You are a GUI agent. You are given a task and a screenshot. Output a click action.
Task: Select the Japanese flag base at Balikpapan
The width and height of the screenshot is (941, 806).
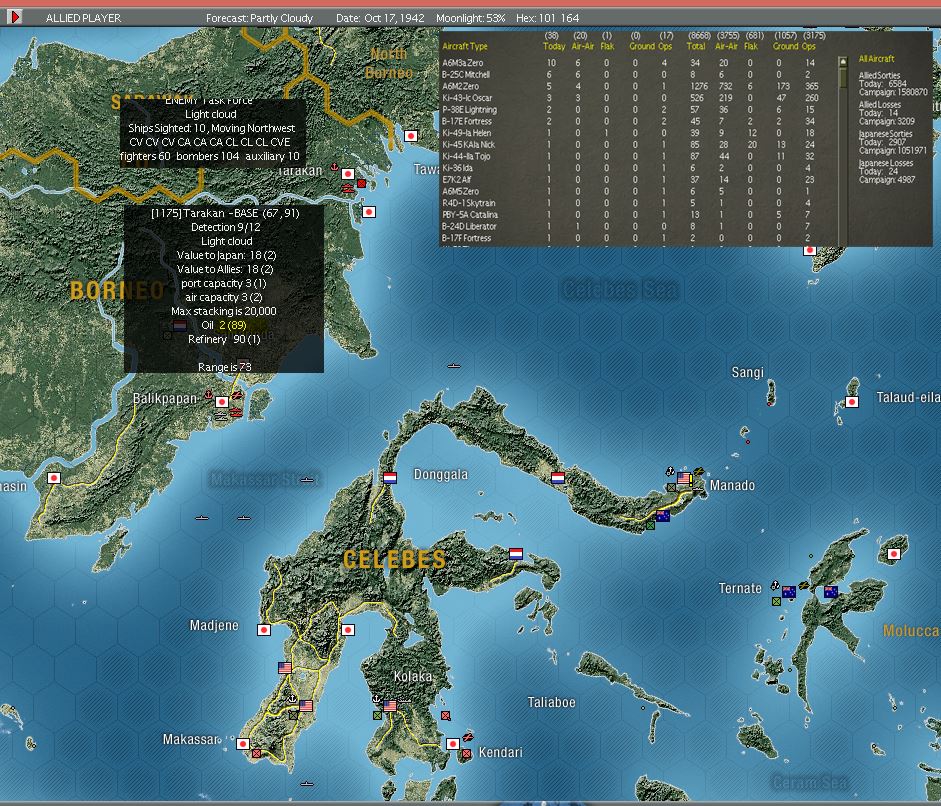point(222,402)
